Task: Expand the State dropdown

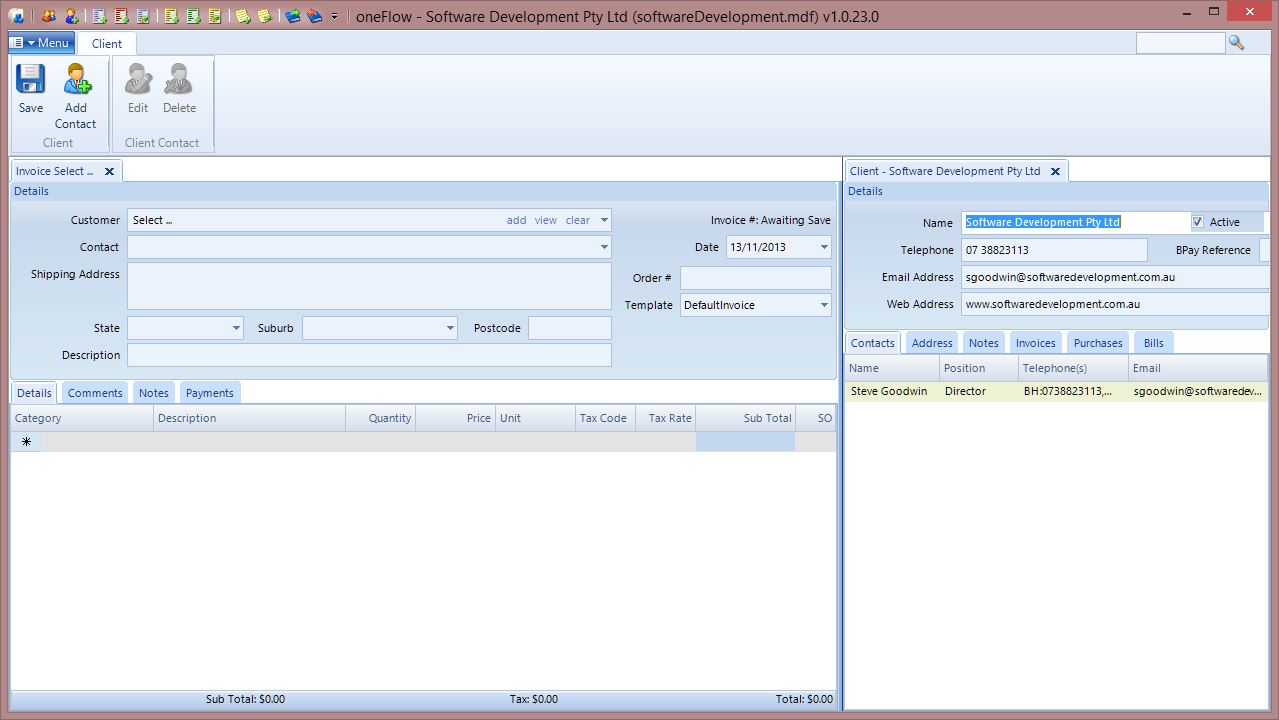Action: [236, 328]
